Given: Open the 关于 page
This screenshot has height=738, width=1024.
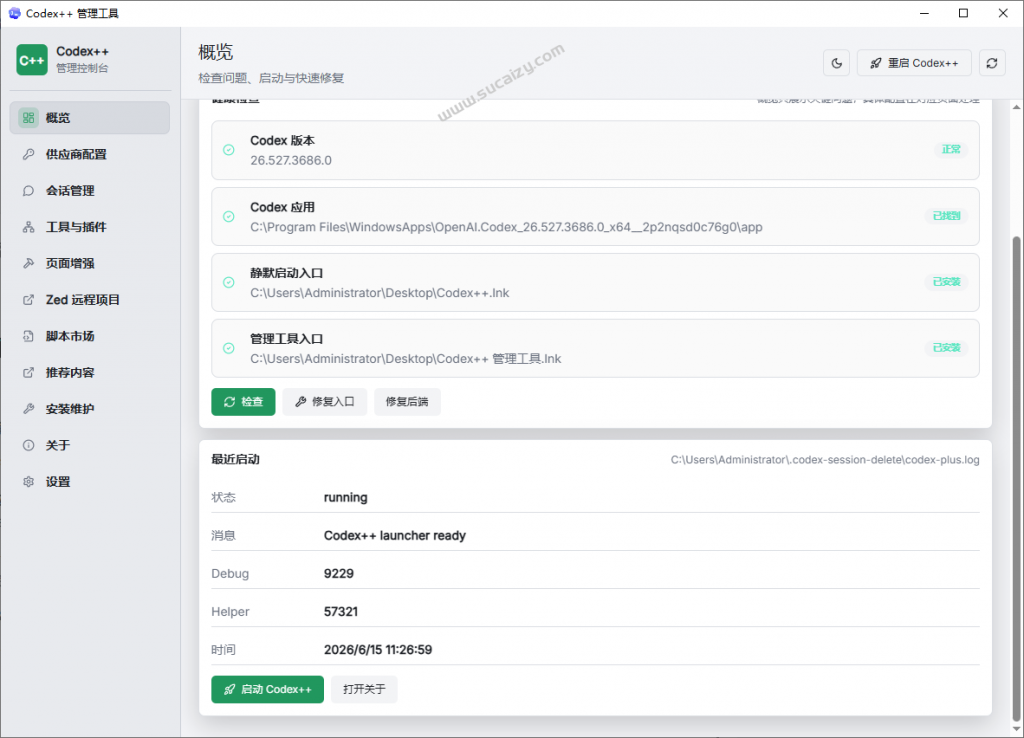Looking at the screenshot, I should pyautogui.click(x=89, y=445).
